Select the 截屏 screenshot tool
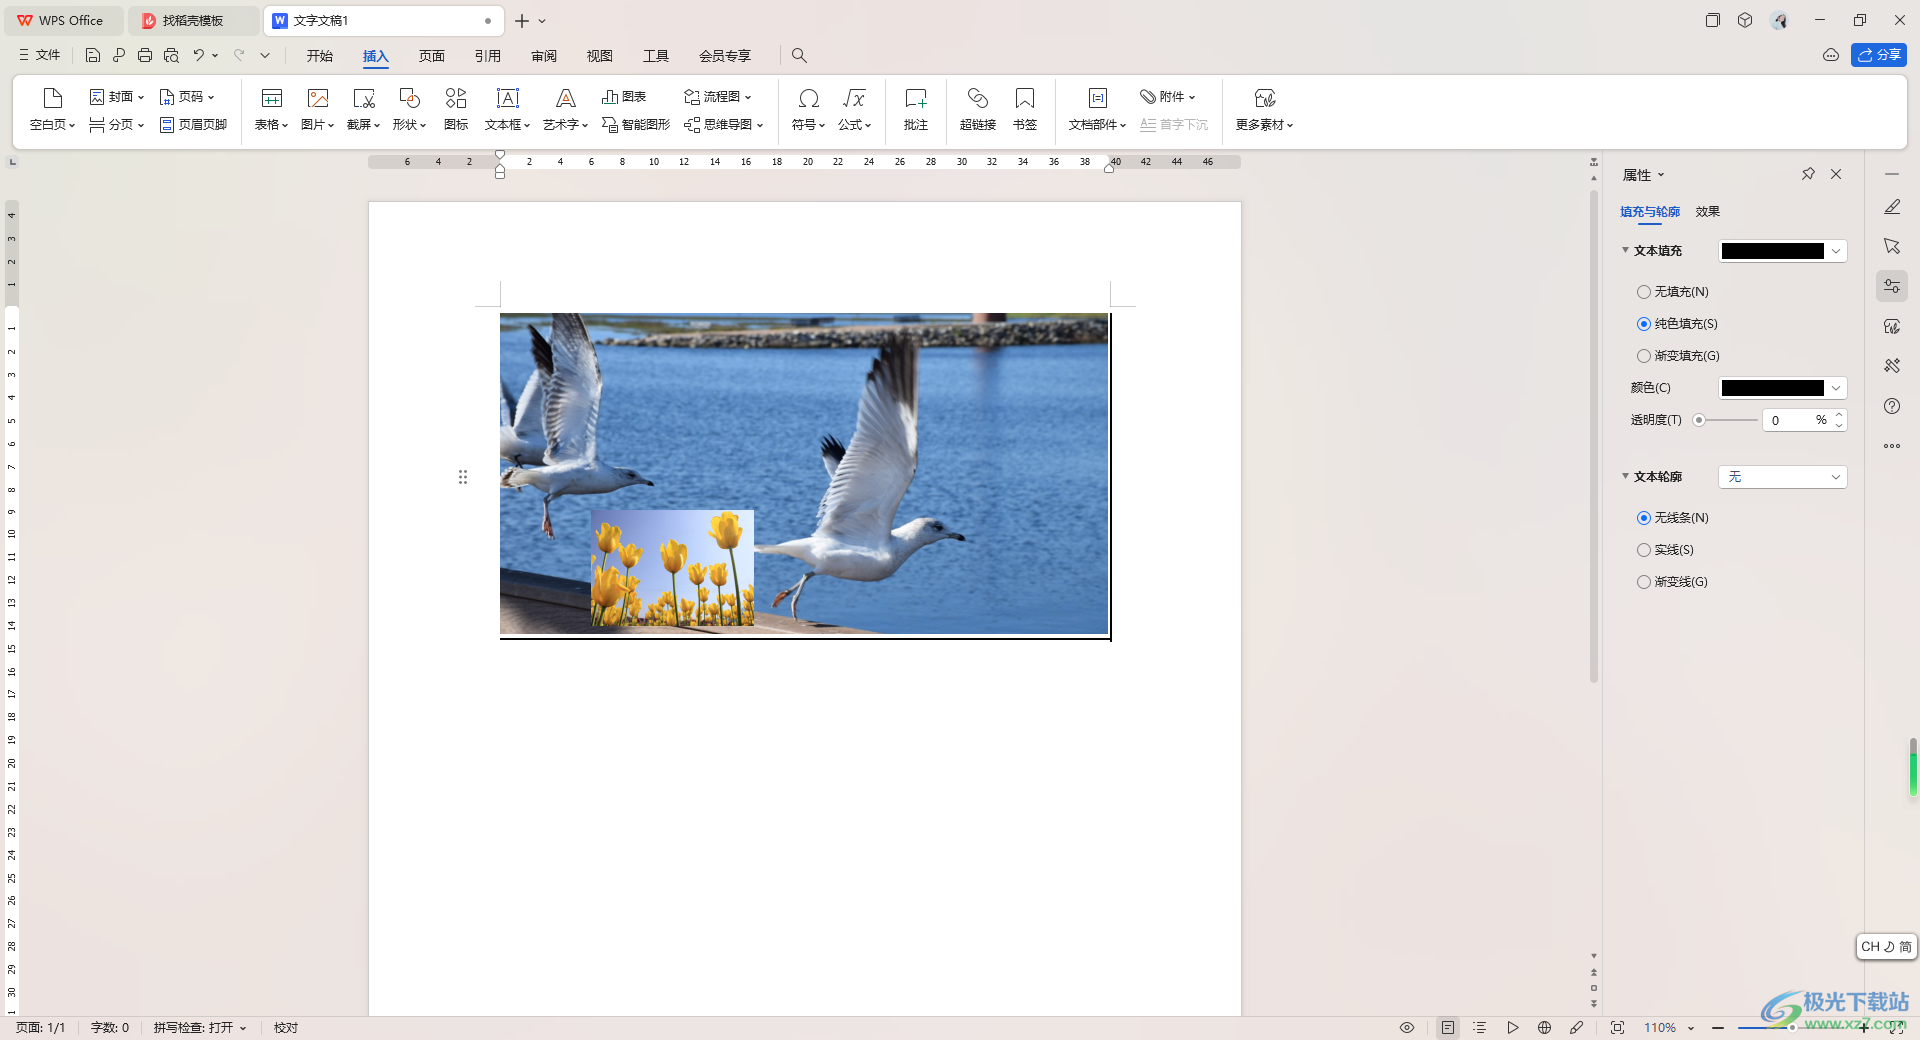1920x1040 pixels. (363, 109)
